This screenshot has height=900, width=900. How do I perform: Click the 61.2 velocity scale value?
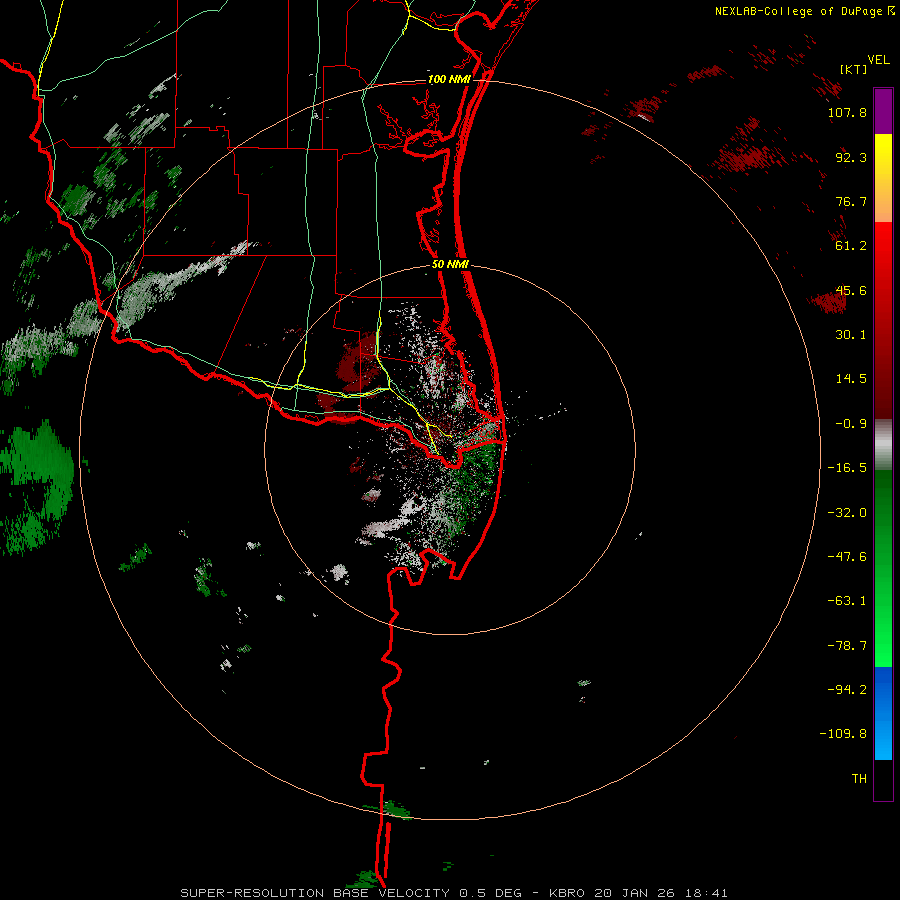pos(851,246)
